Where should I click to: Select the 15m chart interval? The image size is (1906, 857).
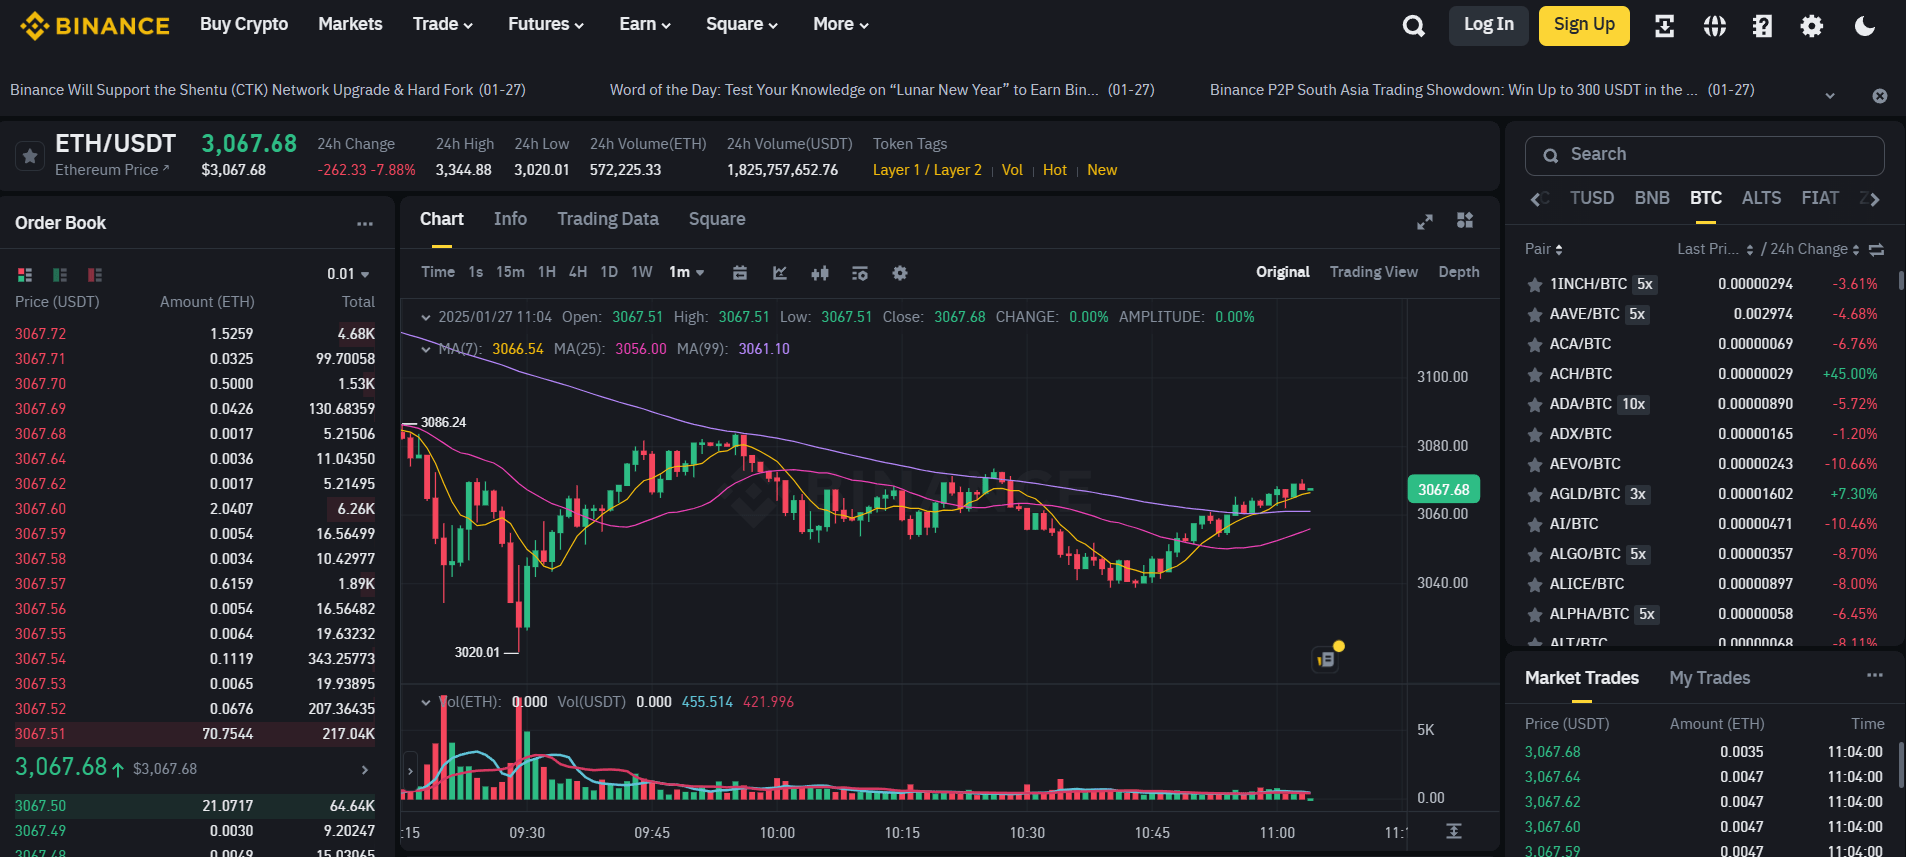coord(510,272)
